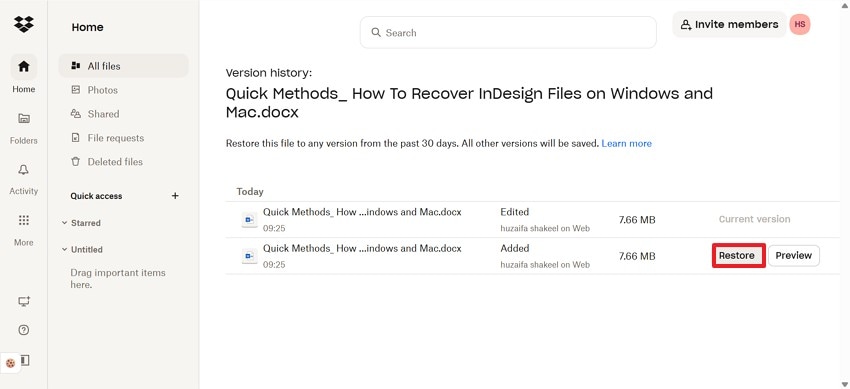Select All files in sidebar

124,66
